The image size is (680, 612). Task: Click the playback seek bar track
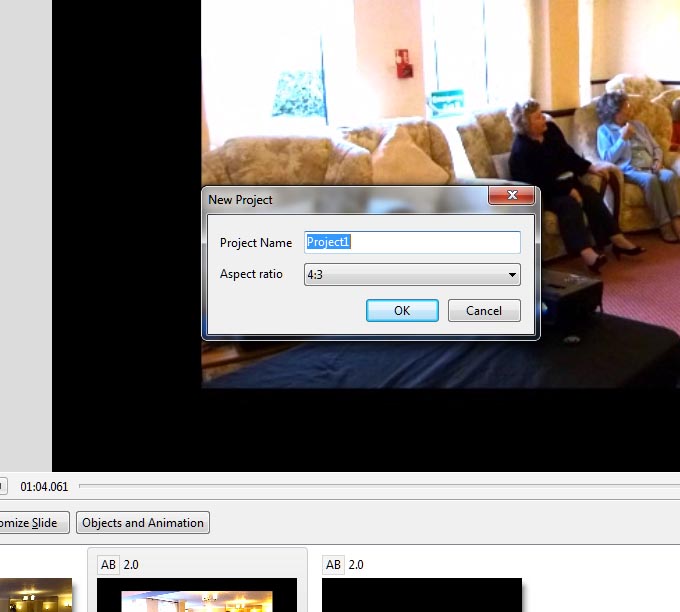click(x=380, y=486)
